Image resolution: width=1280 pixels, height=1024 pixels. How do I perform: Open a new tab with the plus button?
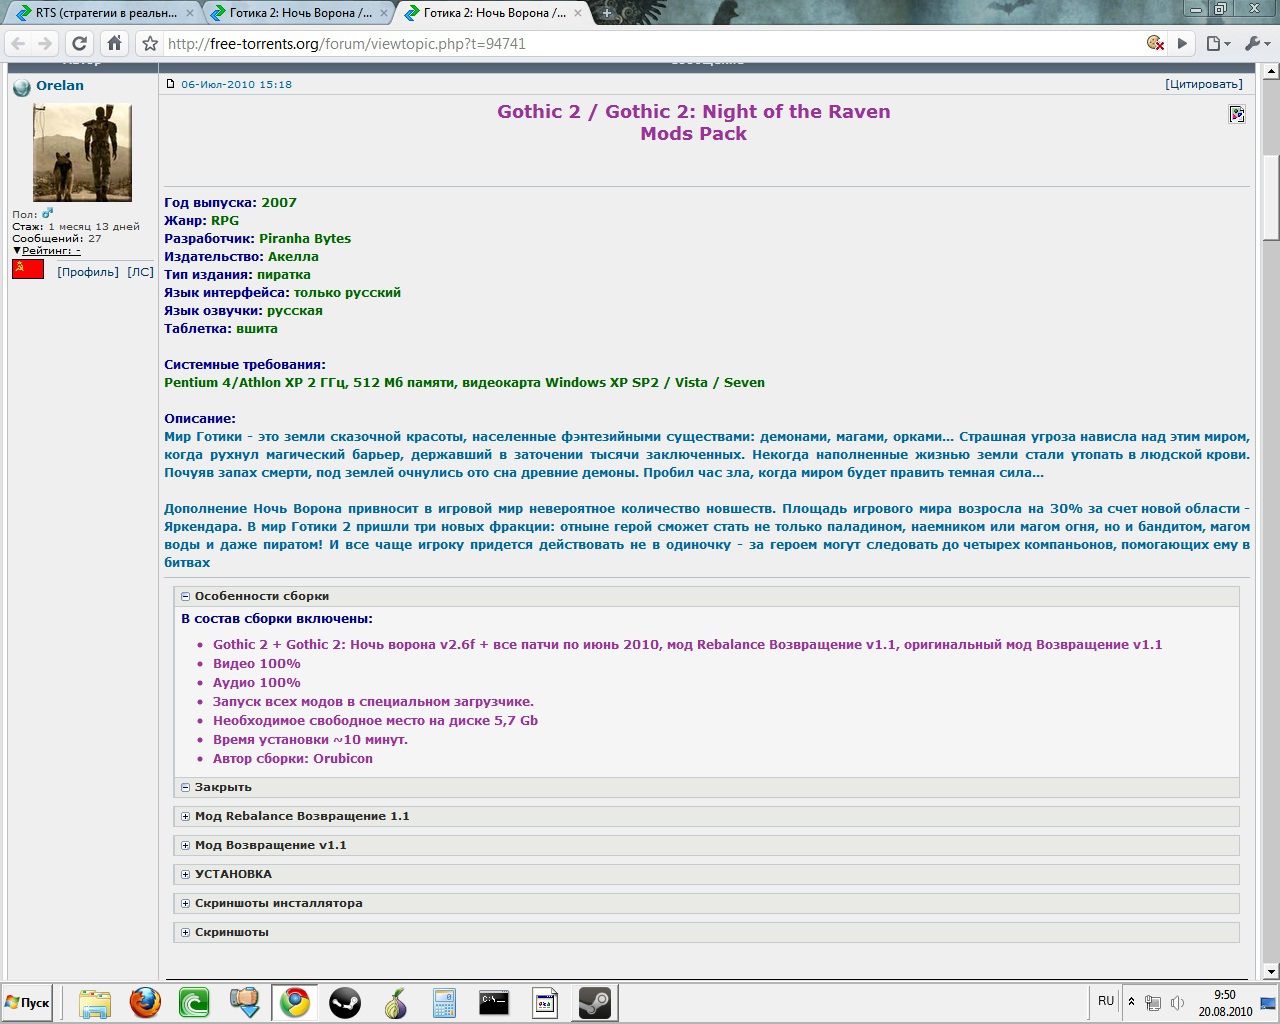[x=606, y=13]
